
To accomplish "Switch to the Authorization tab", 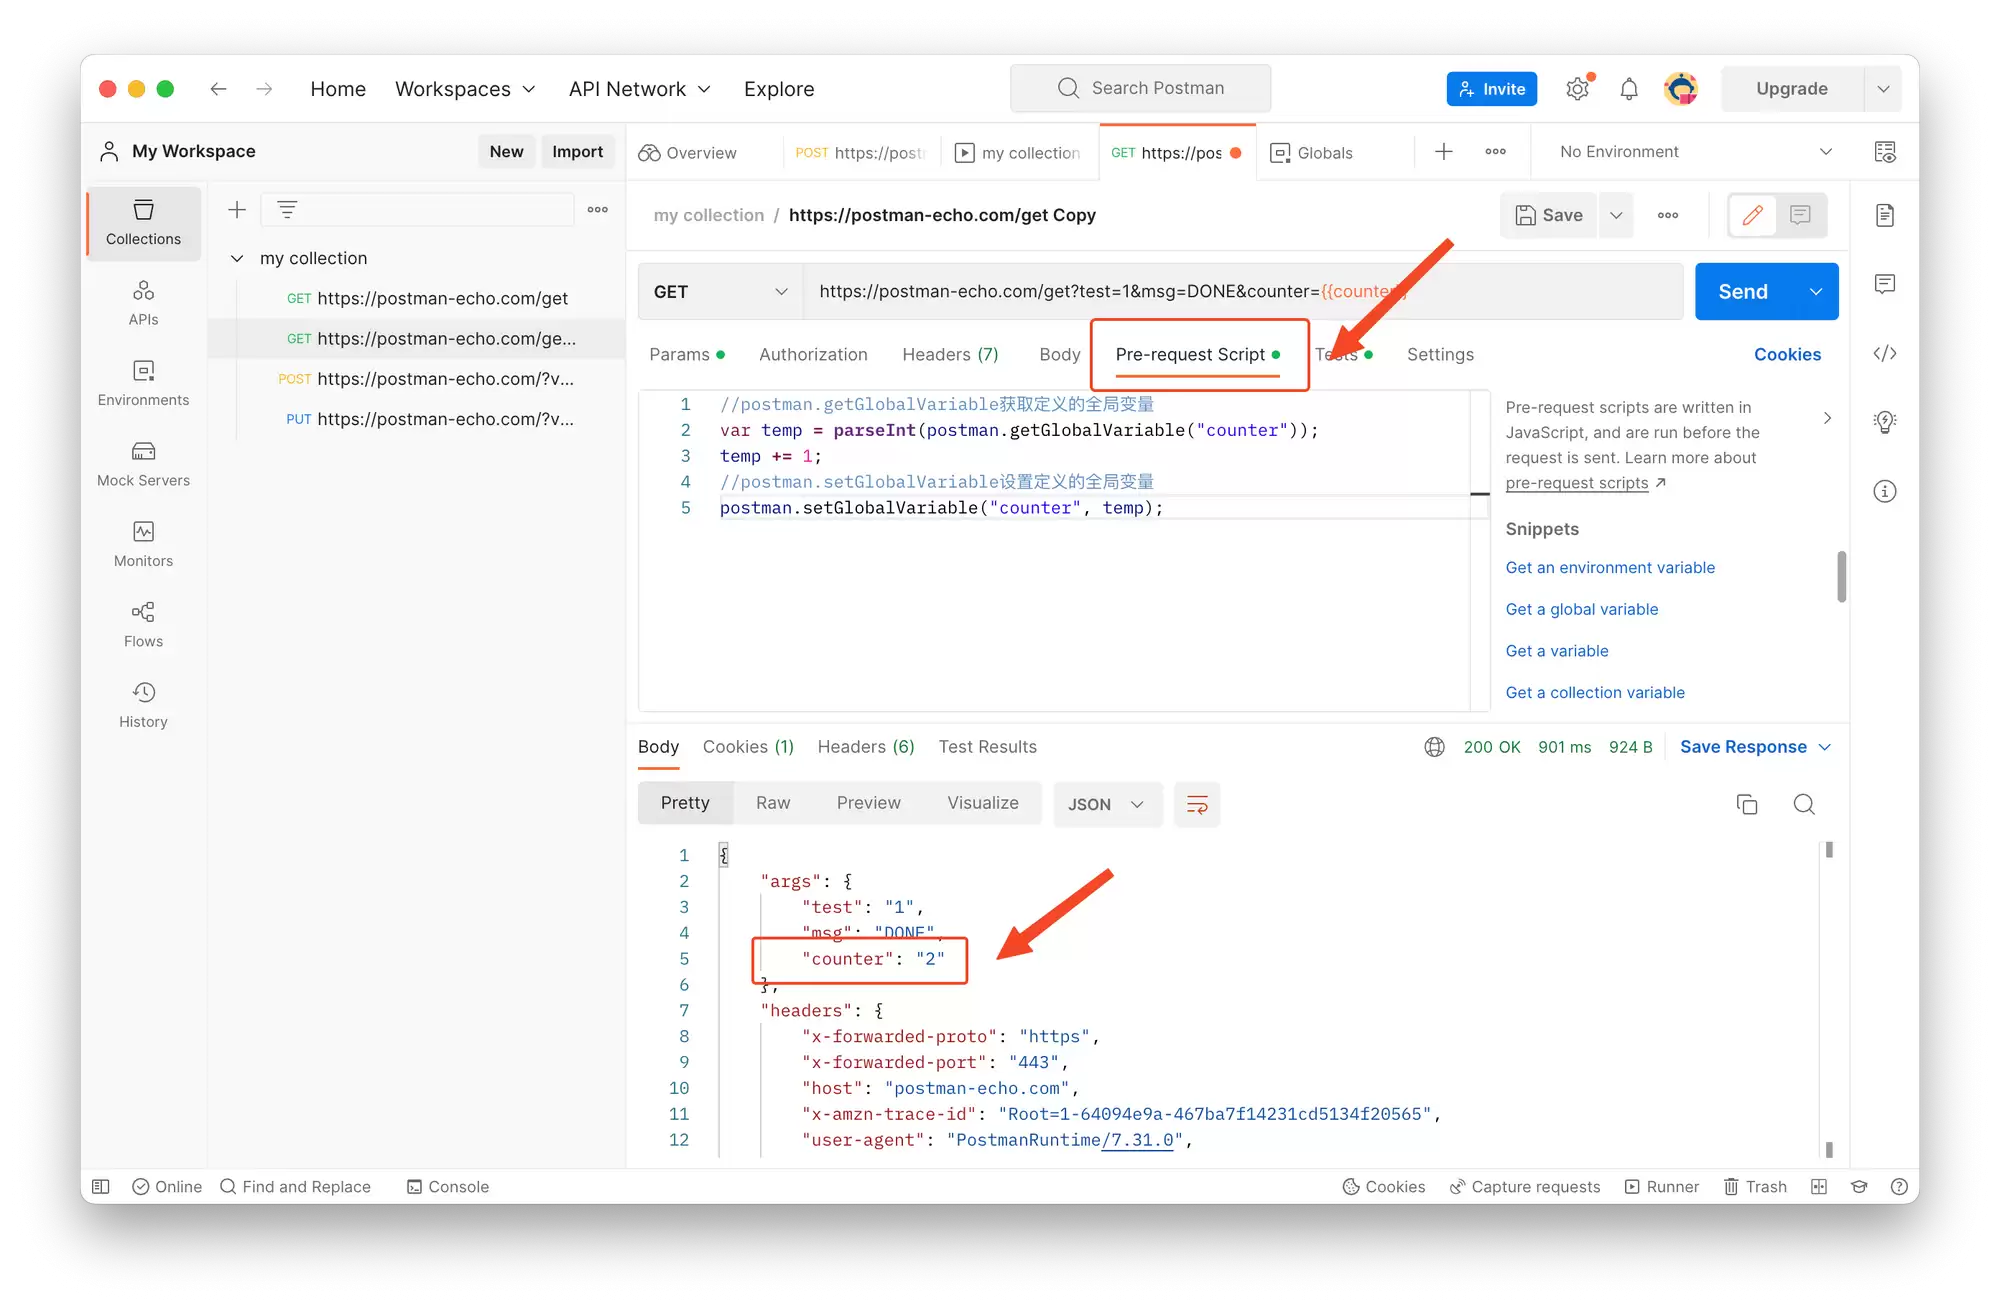I will [x=813, y=354].
